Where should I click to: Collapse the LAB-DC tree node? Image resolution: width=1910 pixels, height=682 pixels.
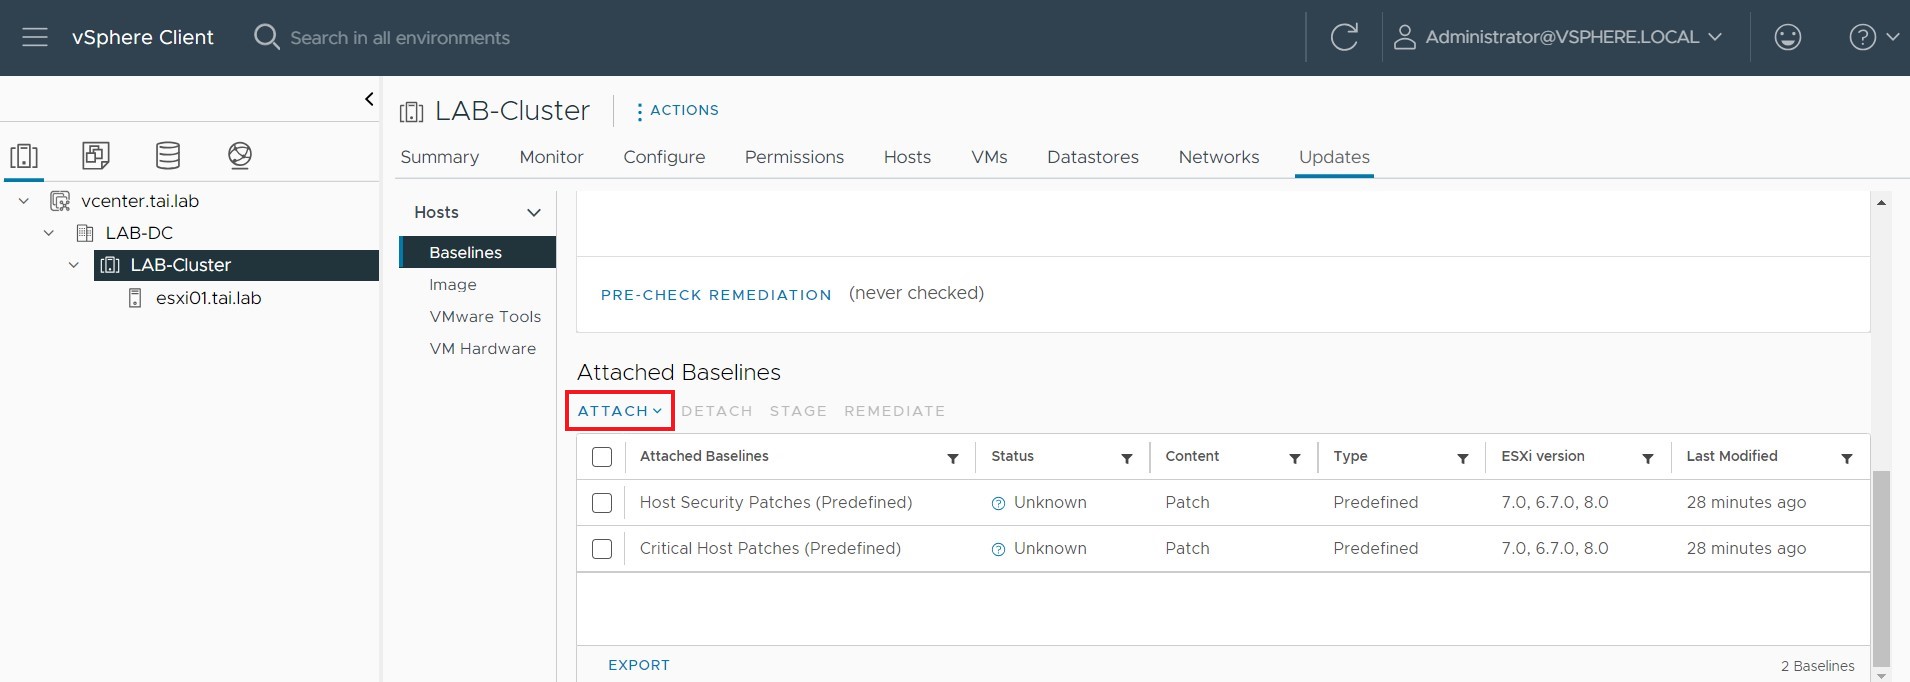49,233
